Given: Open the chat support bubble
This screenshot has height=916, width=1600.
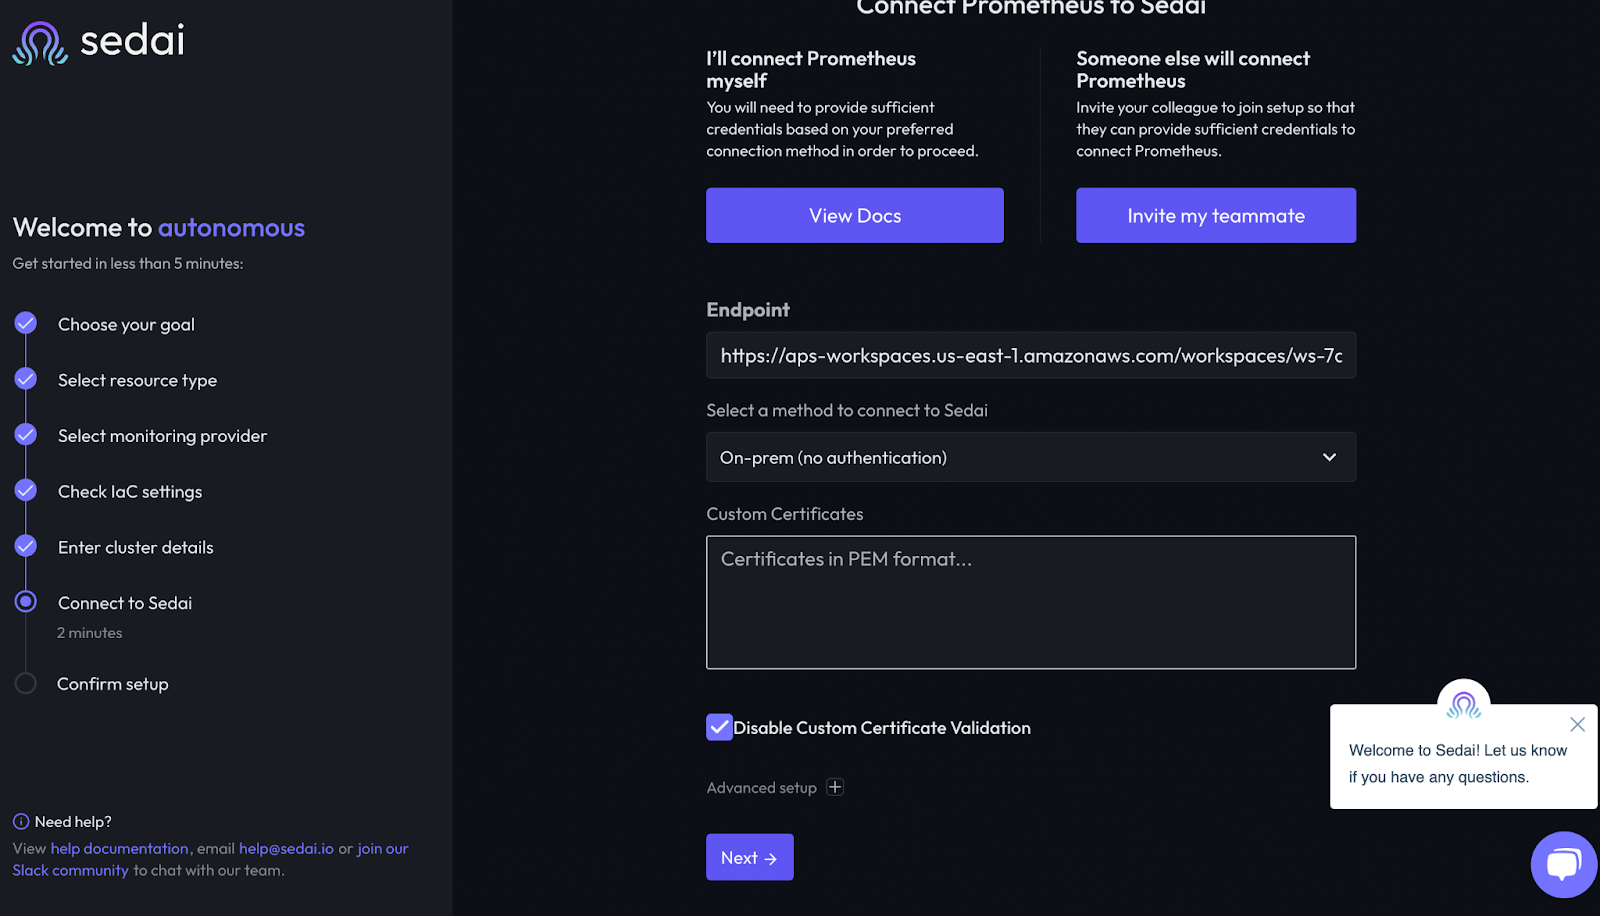Looking at the screenshot, I should tap(1562, 864).
